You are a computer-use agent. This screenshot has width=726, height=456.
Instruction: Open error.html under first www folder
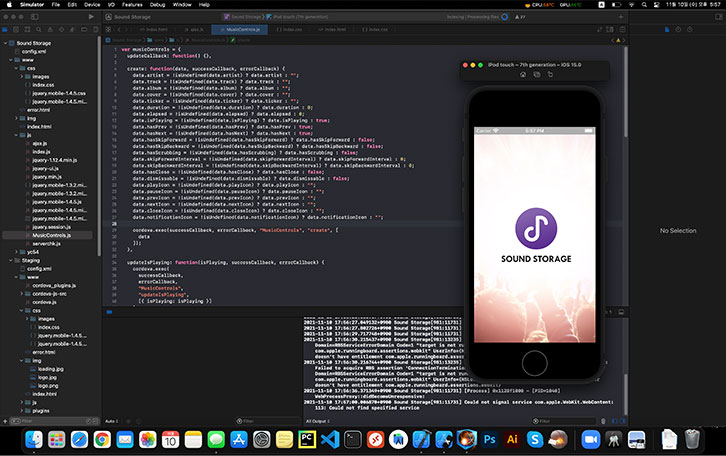pyautogui.click(x=38, y=110)
